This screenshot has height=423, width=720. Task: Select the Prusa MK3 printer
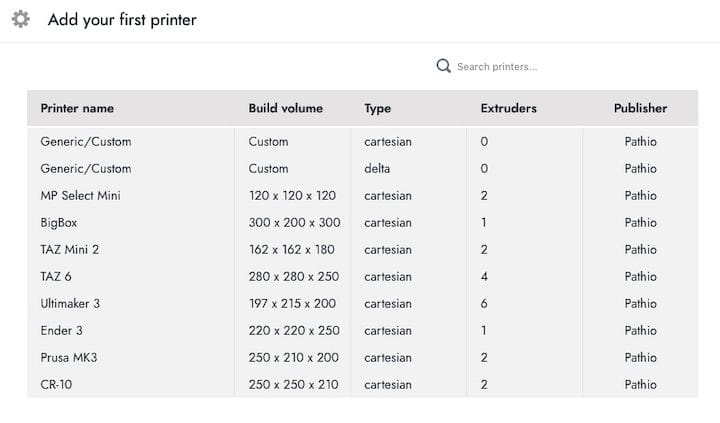pos(67,358)
